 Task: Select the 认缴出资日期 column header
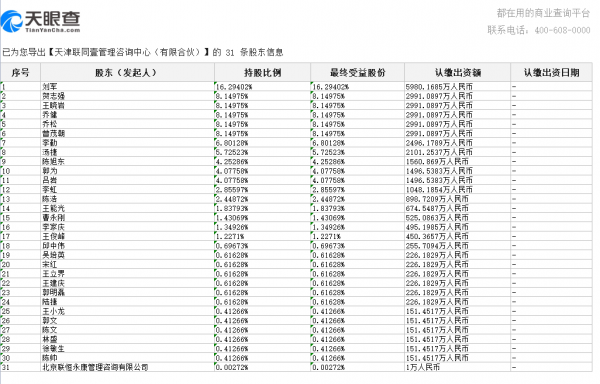click(x=551, y=72)
